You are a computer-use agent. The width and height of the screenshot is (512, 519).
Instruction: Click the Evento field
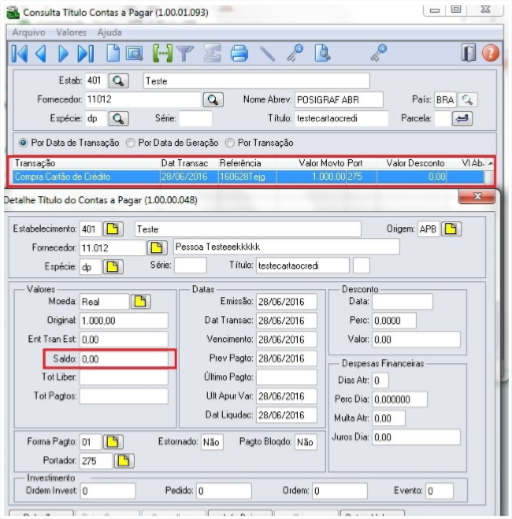click(439, 491)
